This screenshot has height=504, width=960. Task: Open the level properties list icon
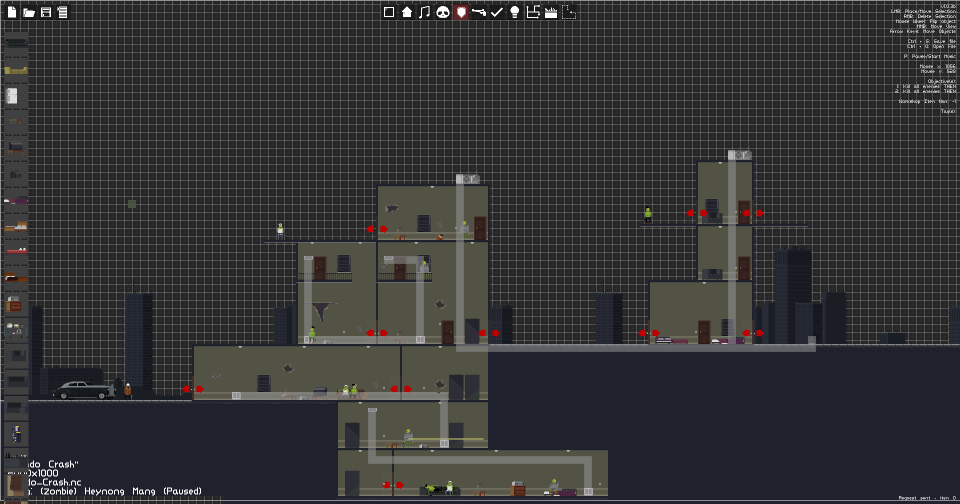pyautogui.click(x=62, y=12)
